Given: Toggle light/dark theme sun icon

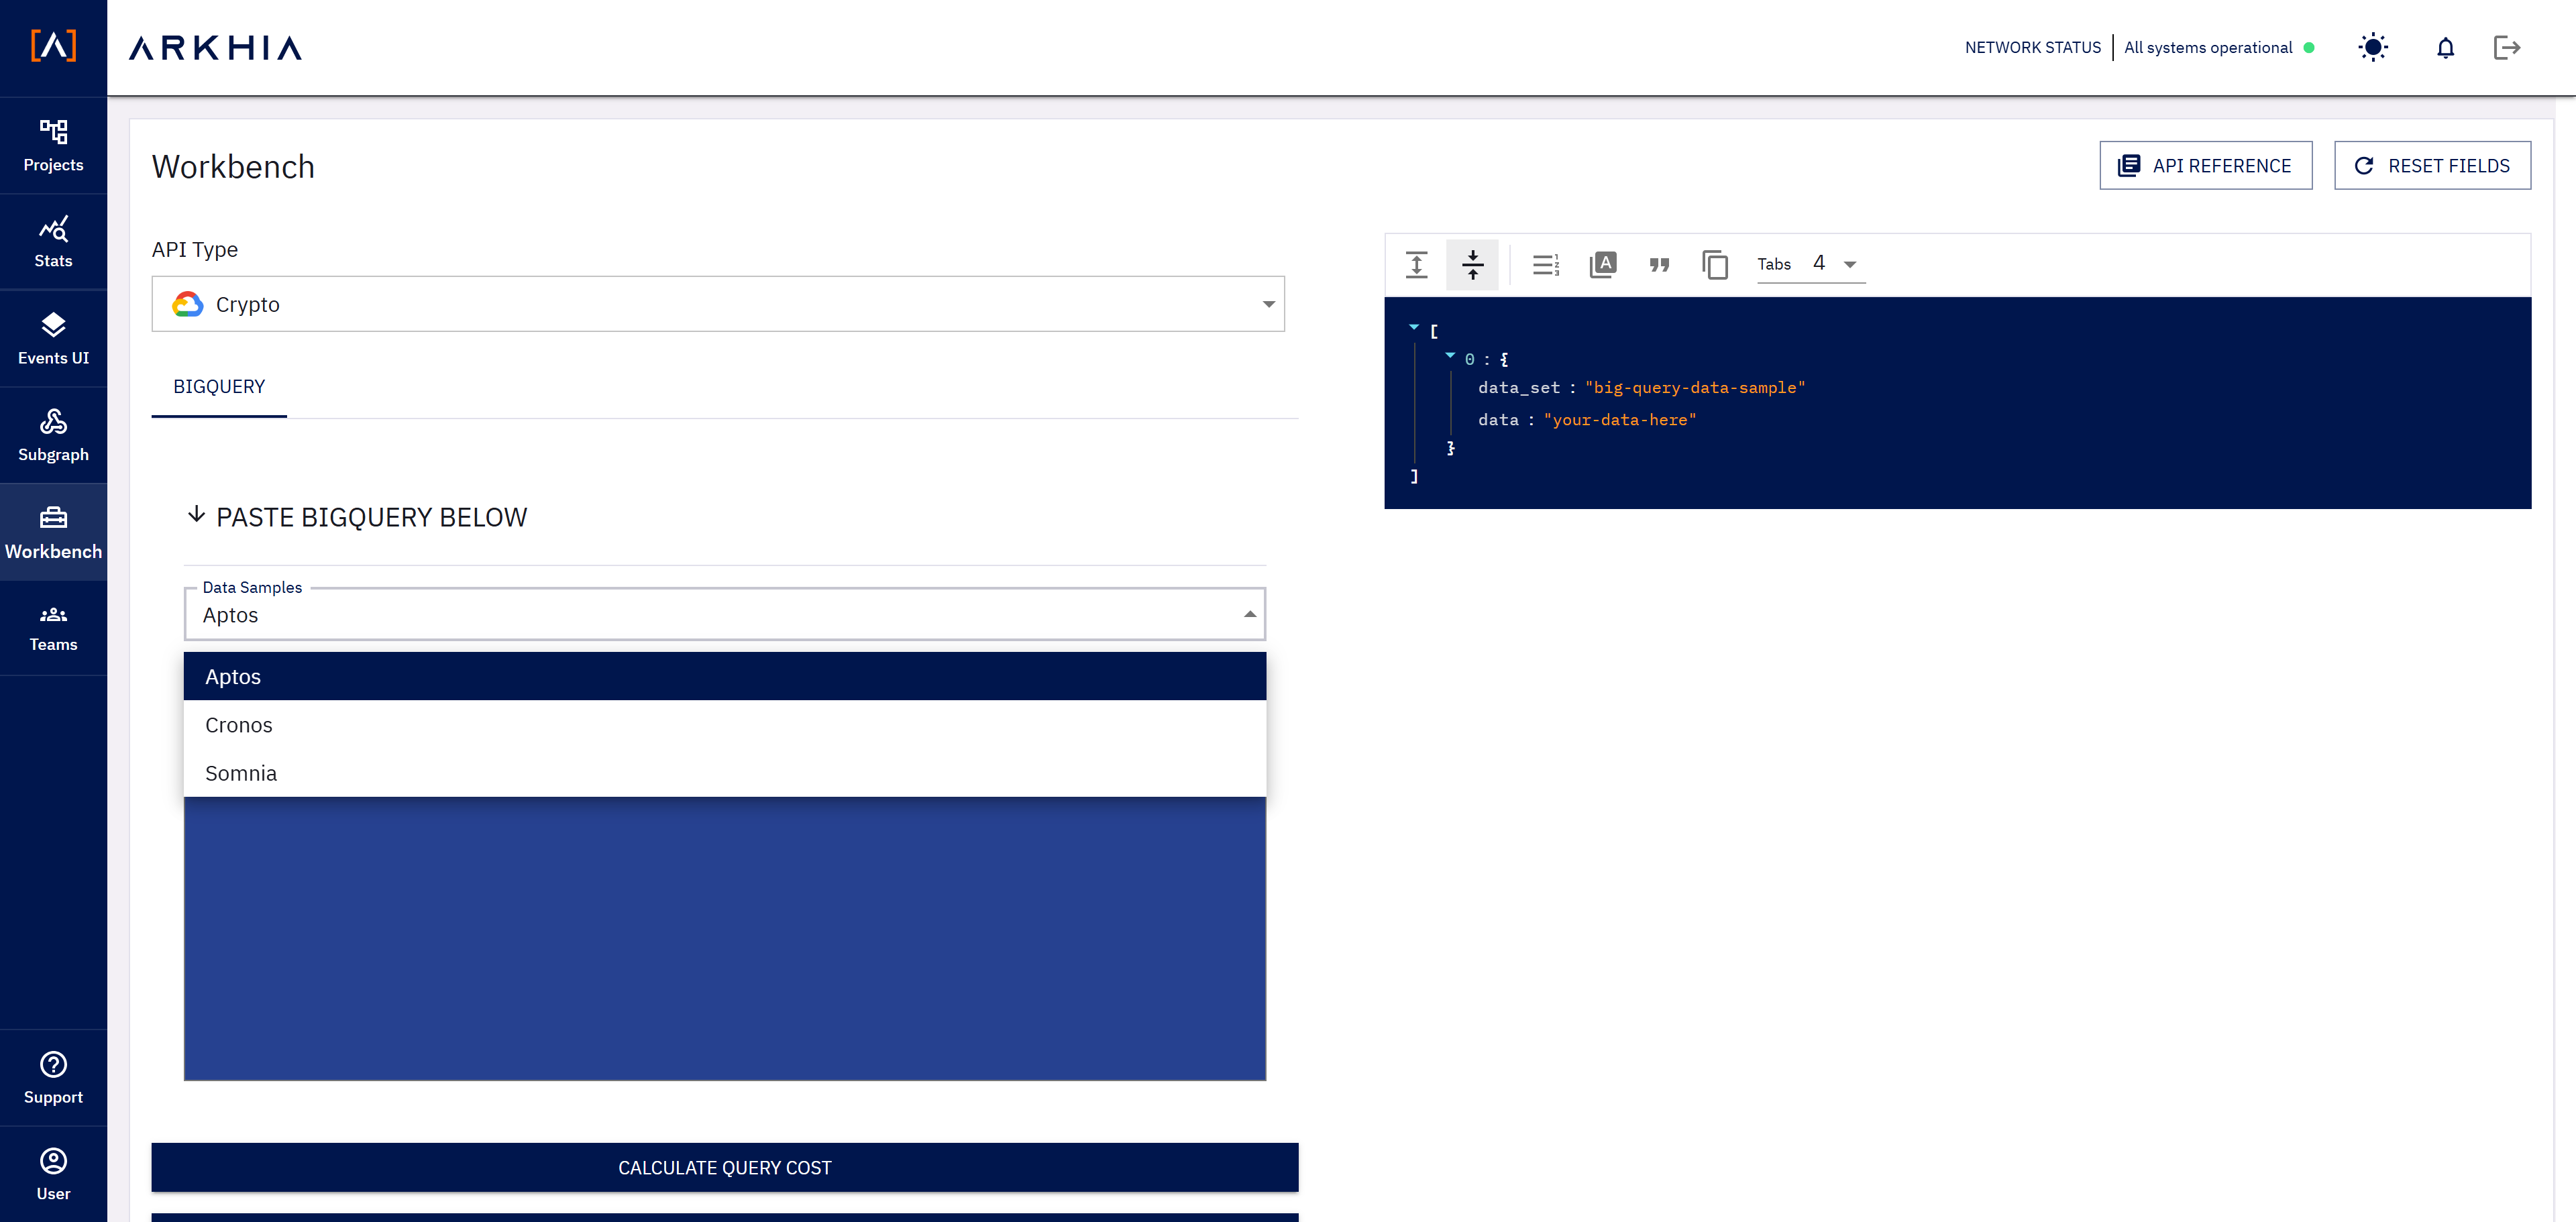Looking at the screenshot, I should pos(2373,47).
